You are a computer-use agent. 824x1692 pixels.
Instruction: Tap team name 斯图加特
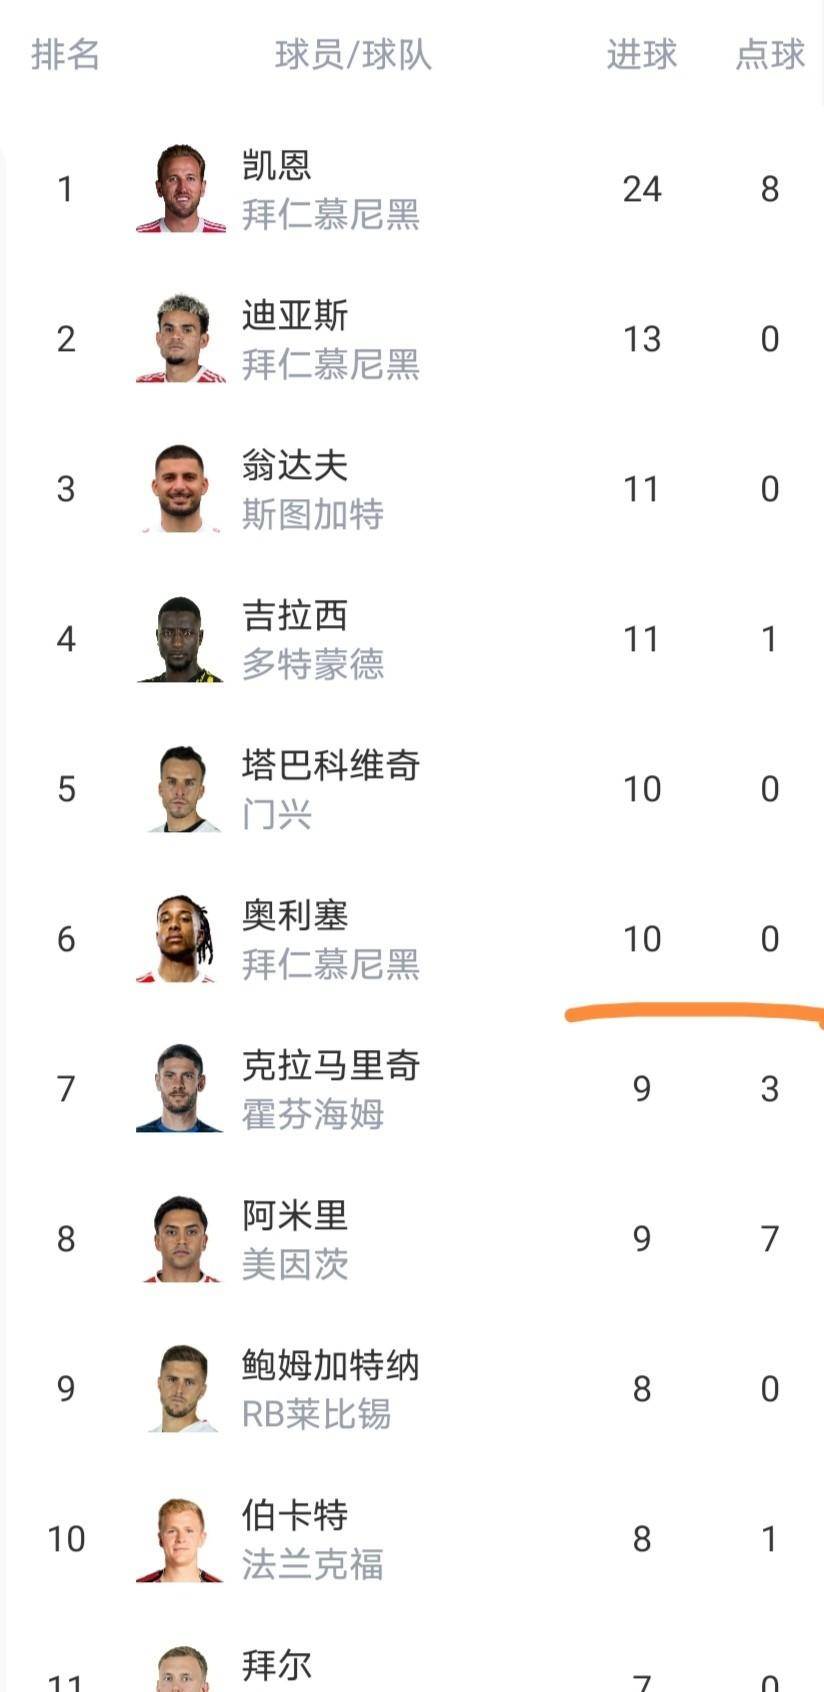click(x=312, y=514)
